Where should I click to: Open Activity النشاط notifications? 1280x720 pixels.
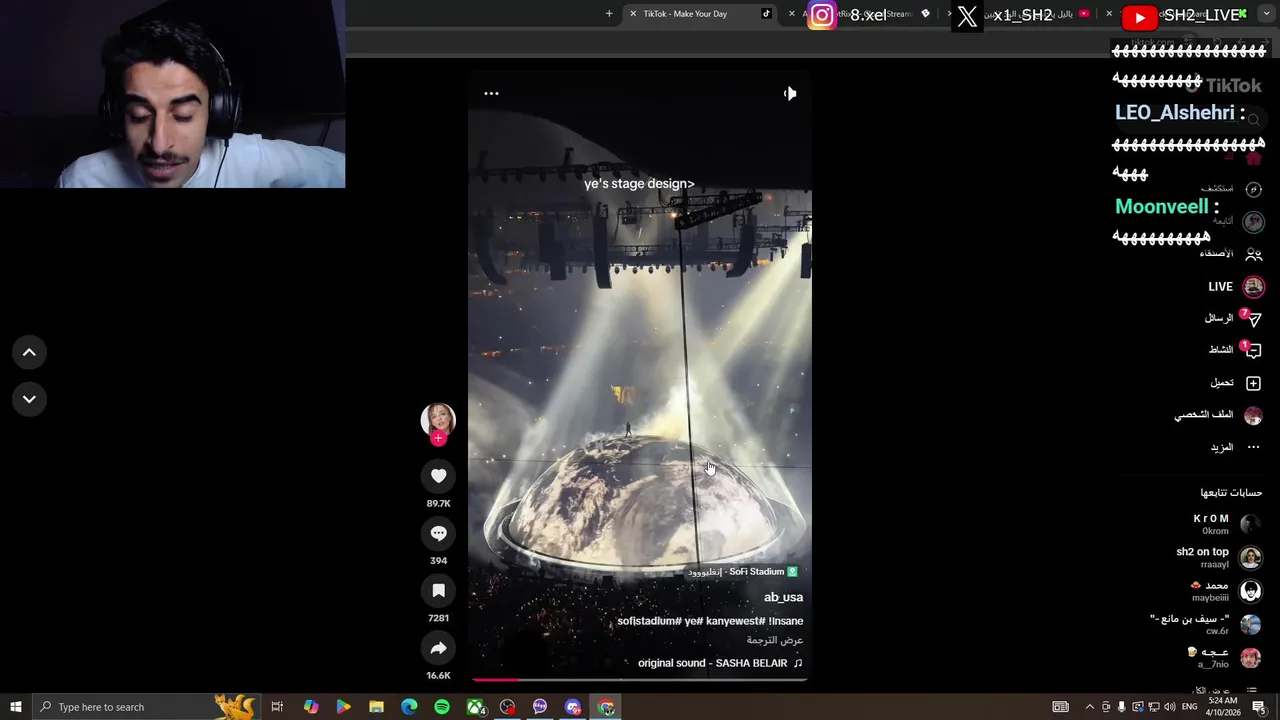click(1235, 350)
